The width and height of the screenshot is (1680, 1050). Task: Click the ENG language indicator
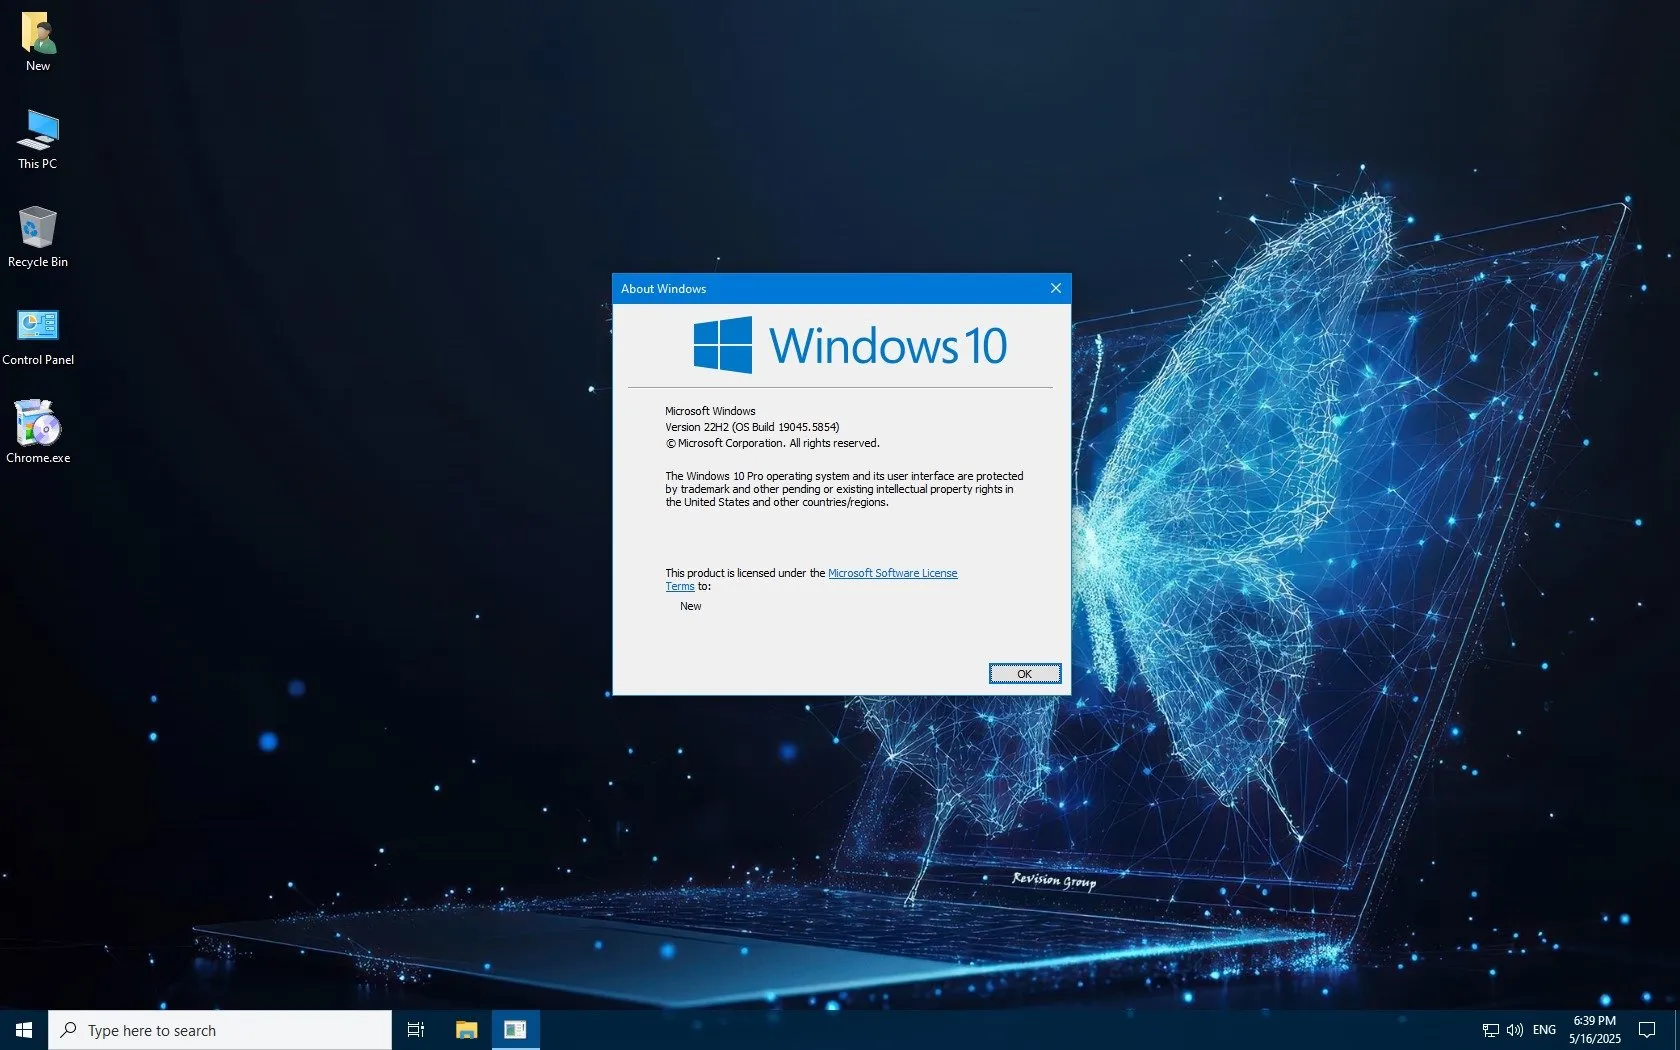click(x=1543, y=1029)
